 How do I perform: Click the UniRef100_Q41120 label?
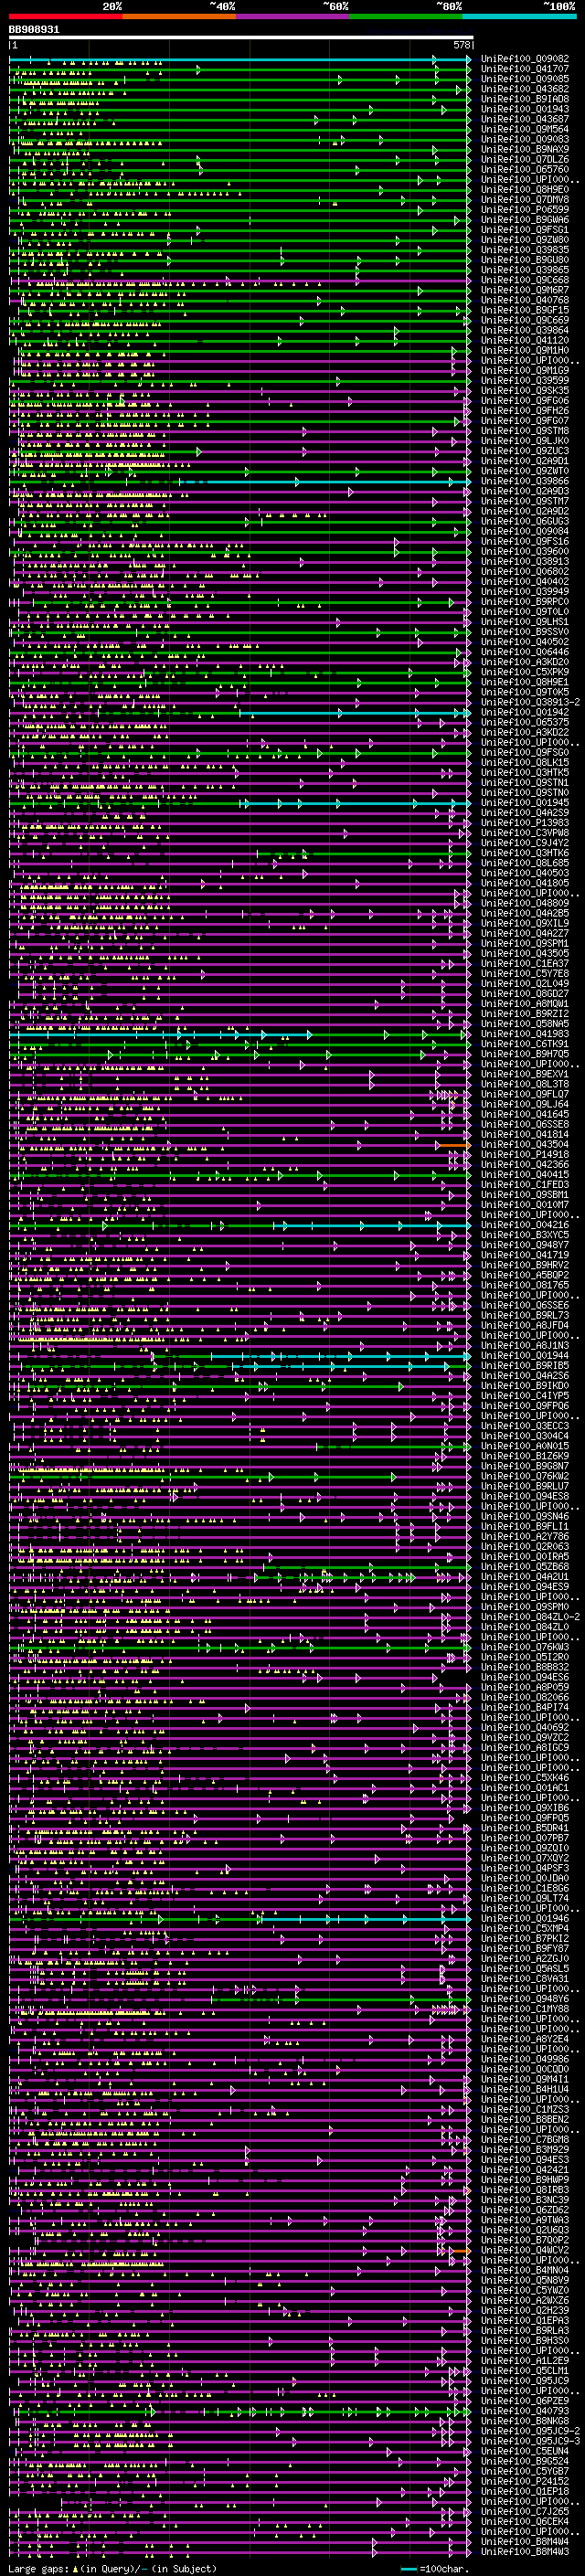525,340
